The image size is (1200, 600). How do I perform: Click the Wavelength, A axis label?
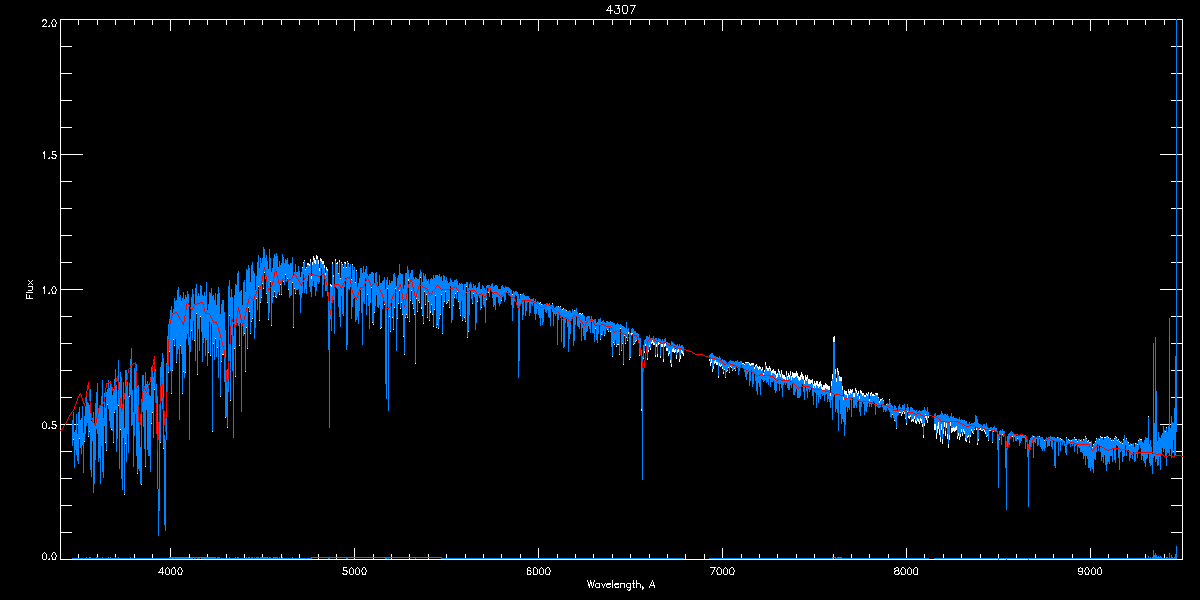click(621, 584)
